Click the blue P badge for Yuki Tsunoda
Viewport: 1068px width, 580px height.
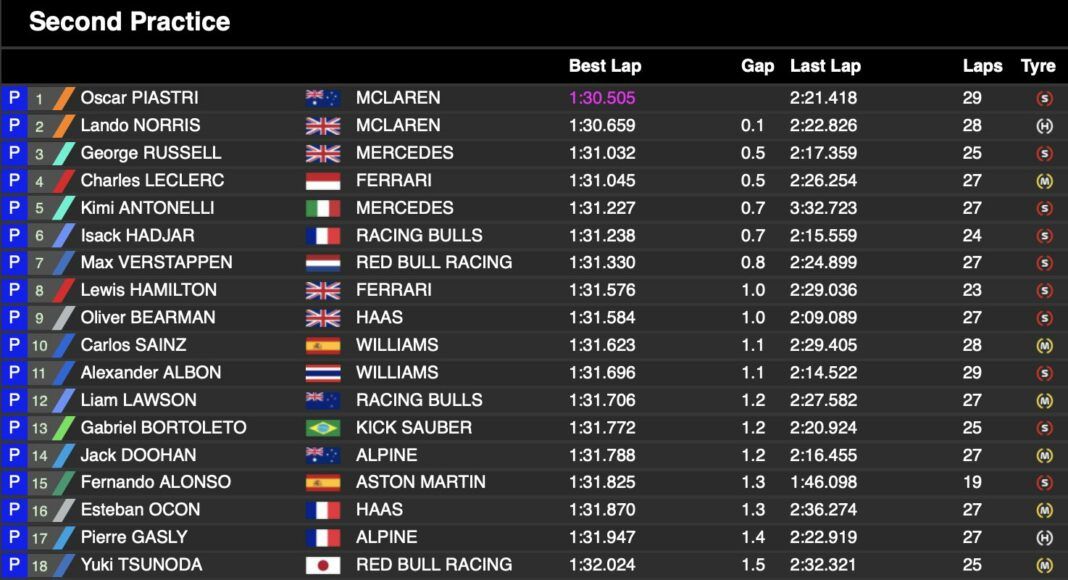(14, 564)
